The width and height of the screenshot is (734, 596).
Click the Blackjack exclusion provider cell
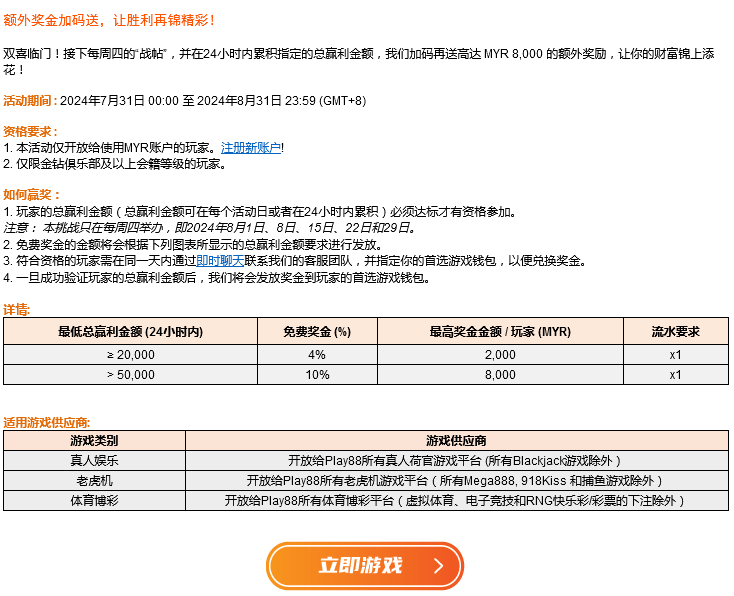tap(457, 461)
